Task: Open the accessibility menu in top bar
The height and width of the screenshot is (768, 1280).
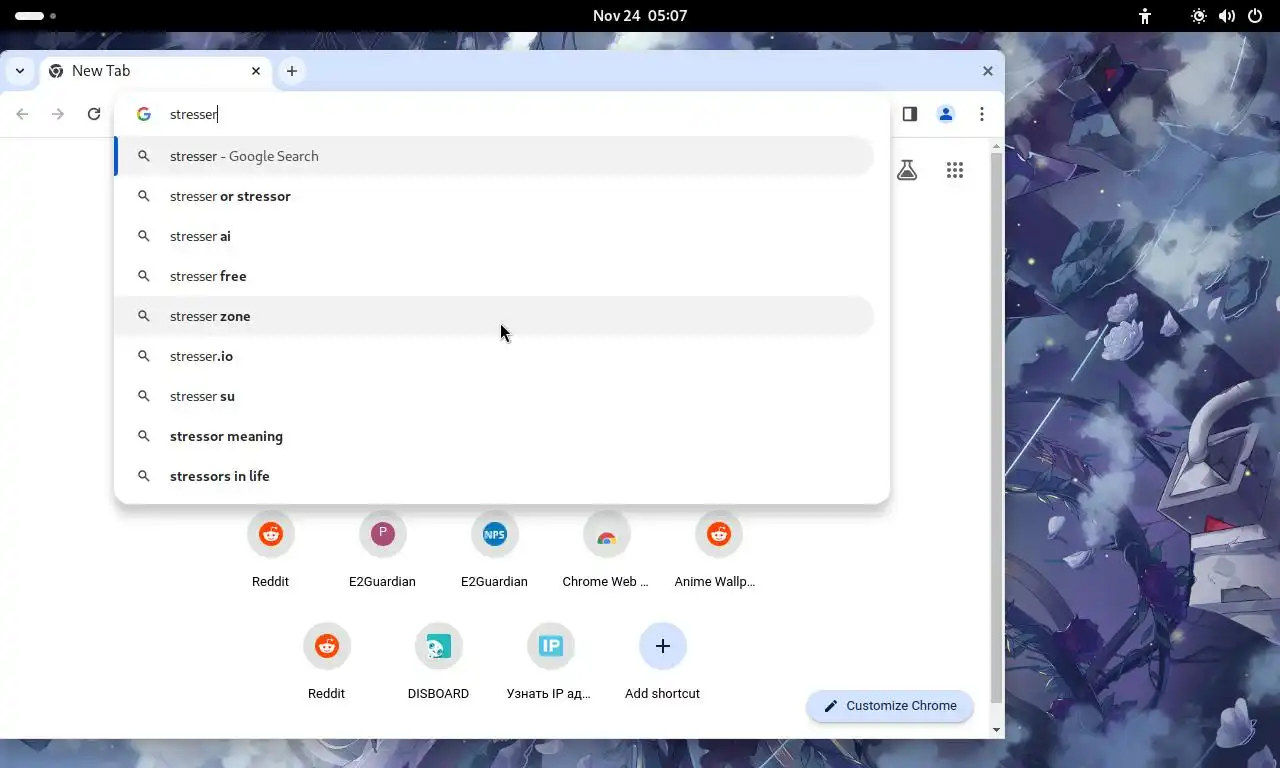Action: pos(1145,16)
